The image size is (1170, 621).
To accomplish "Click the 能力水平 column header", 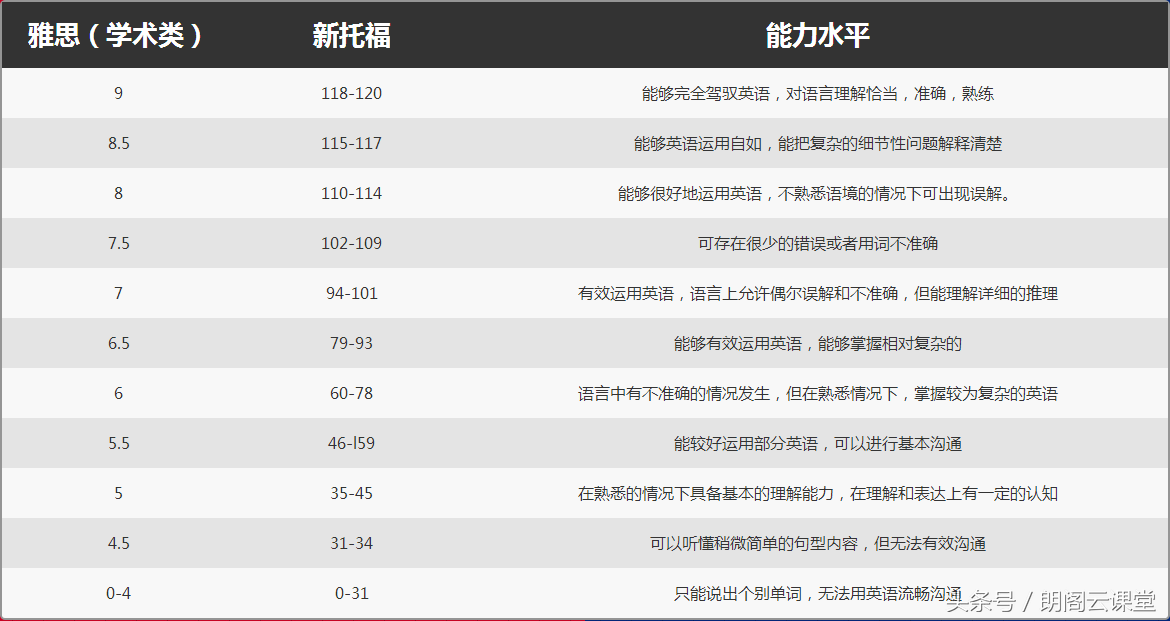I will coord(818,36).
